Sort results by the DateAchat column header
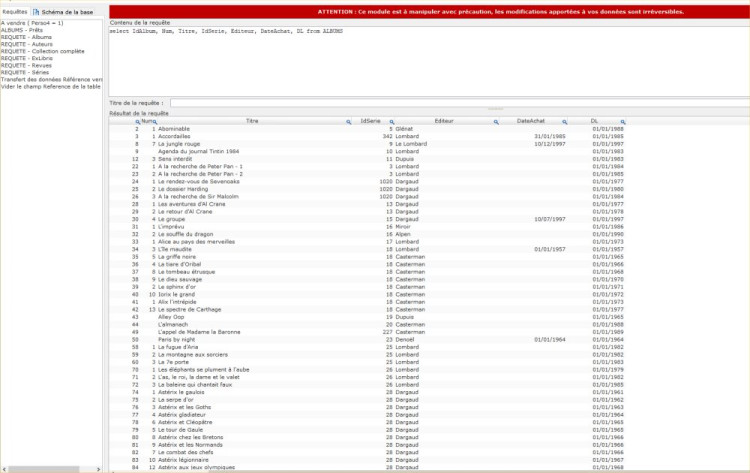Viewport: 750px width, 473px height. click(x=530, y=121)
